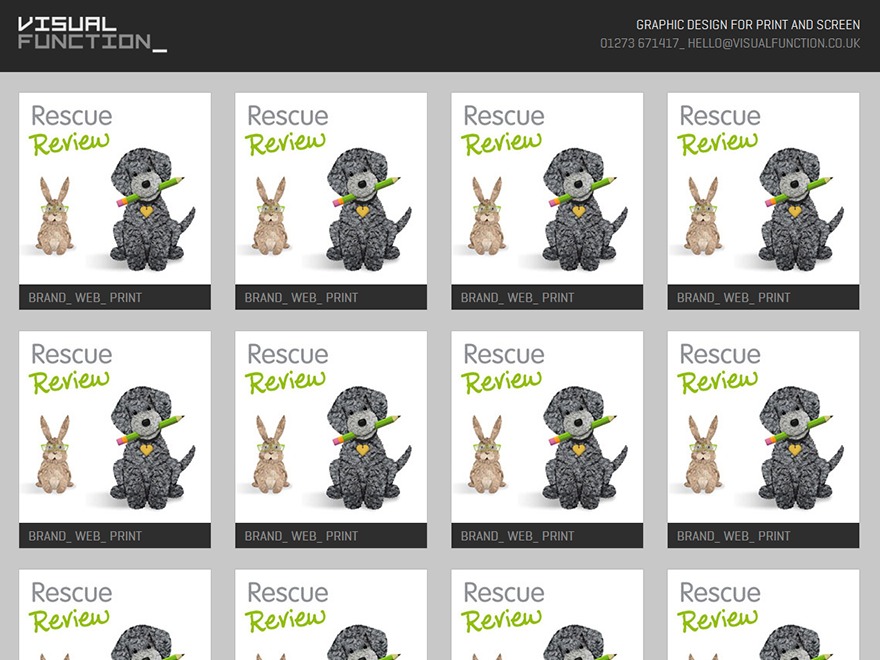
Task: Click the hello@visualfunction.co.uk email link
Action: coord(773,43)
